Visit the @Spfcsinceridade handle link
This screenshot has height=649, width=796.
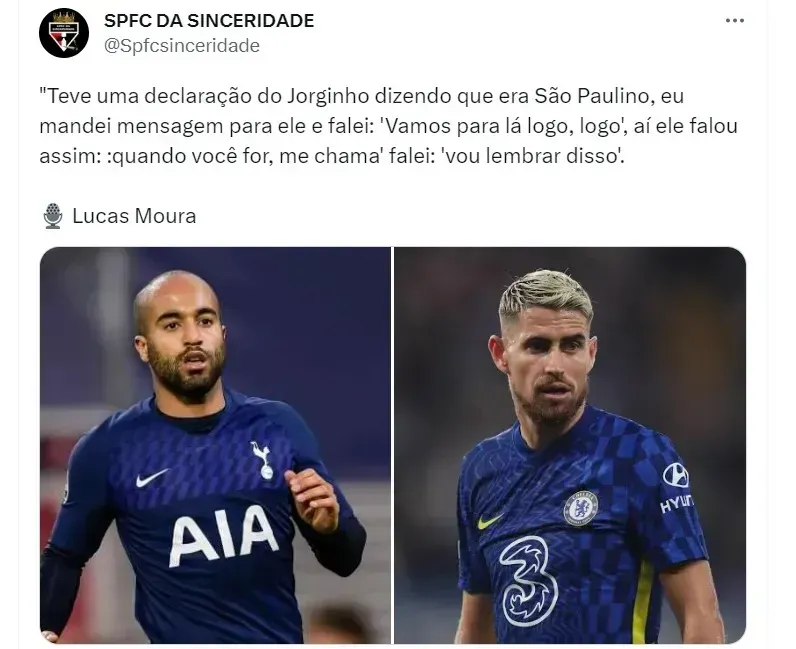tap(182, 46)
